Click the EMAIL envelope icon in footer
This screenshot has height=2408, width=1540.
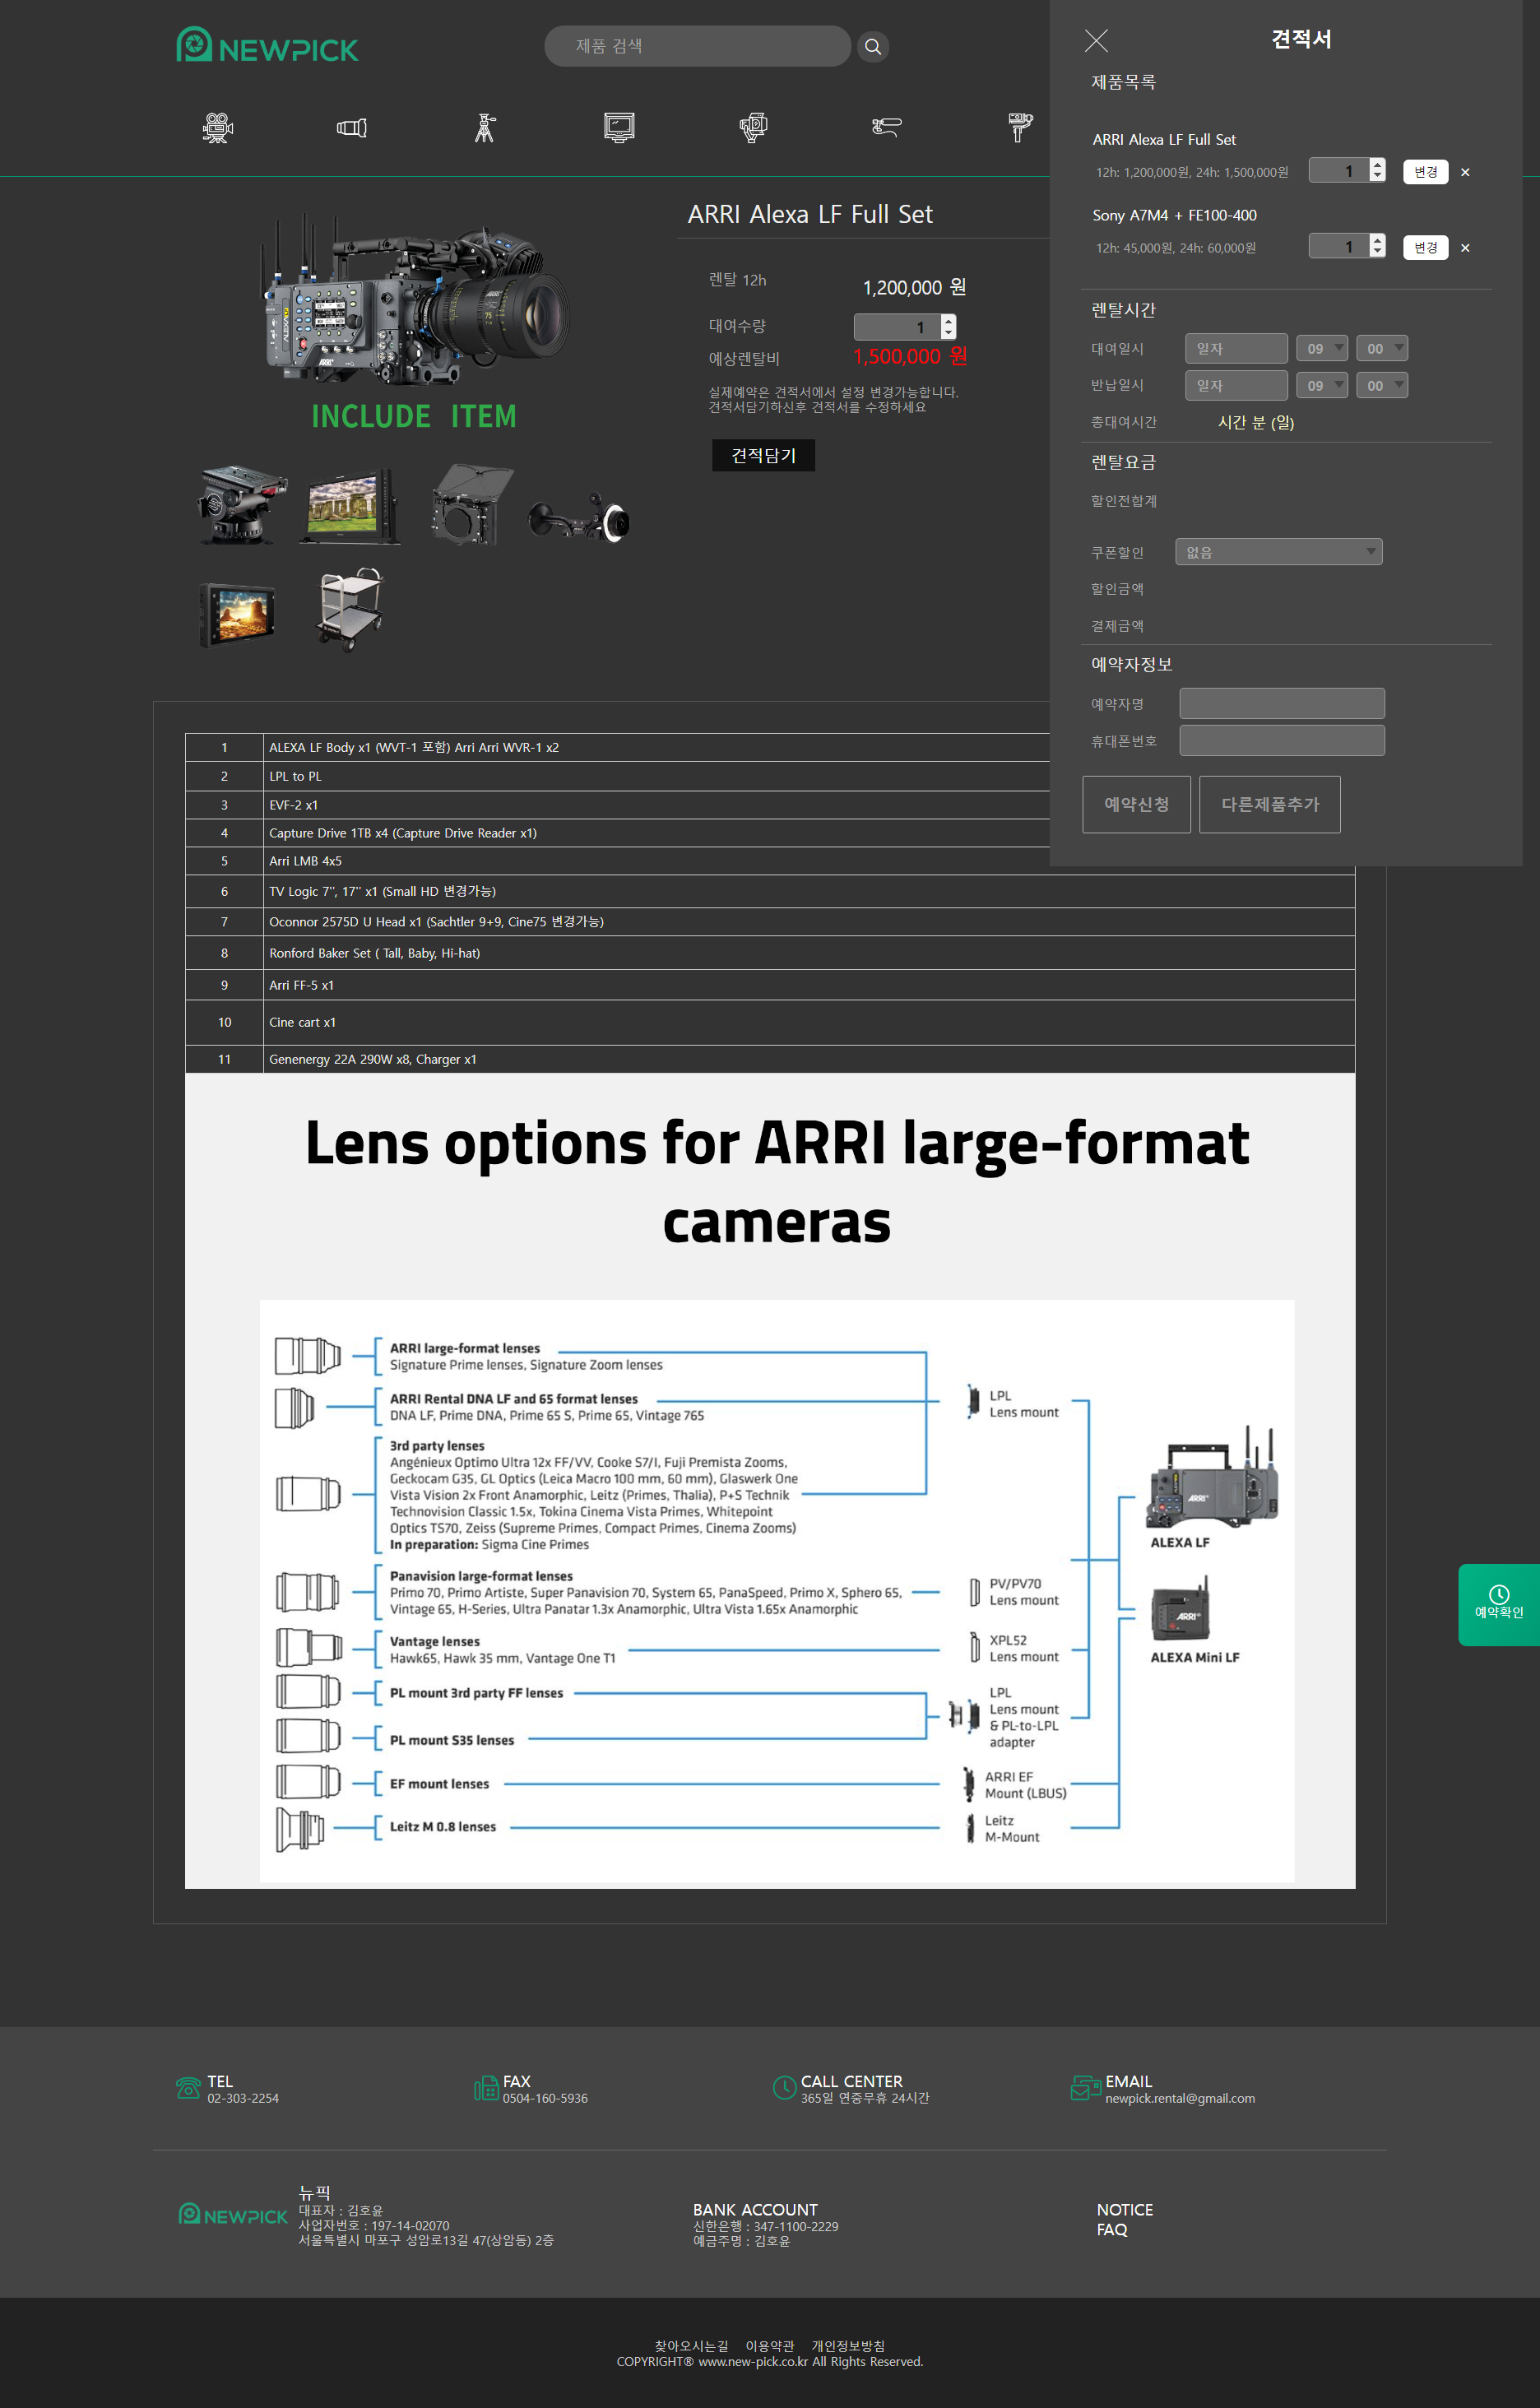[x=1086, y=2087]
